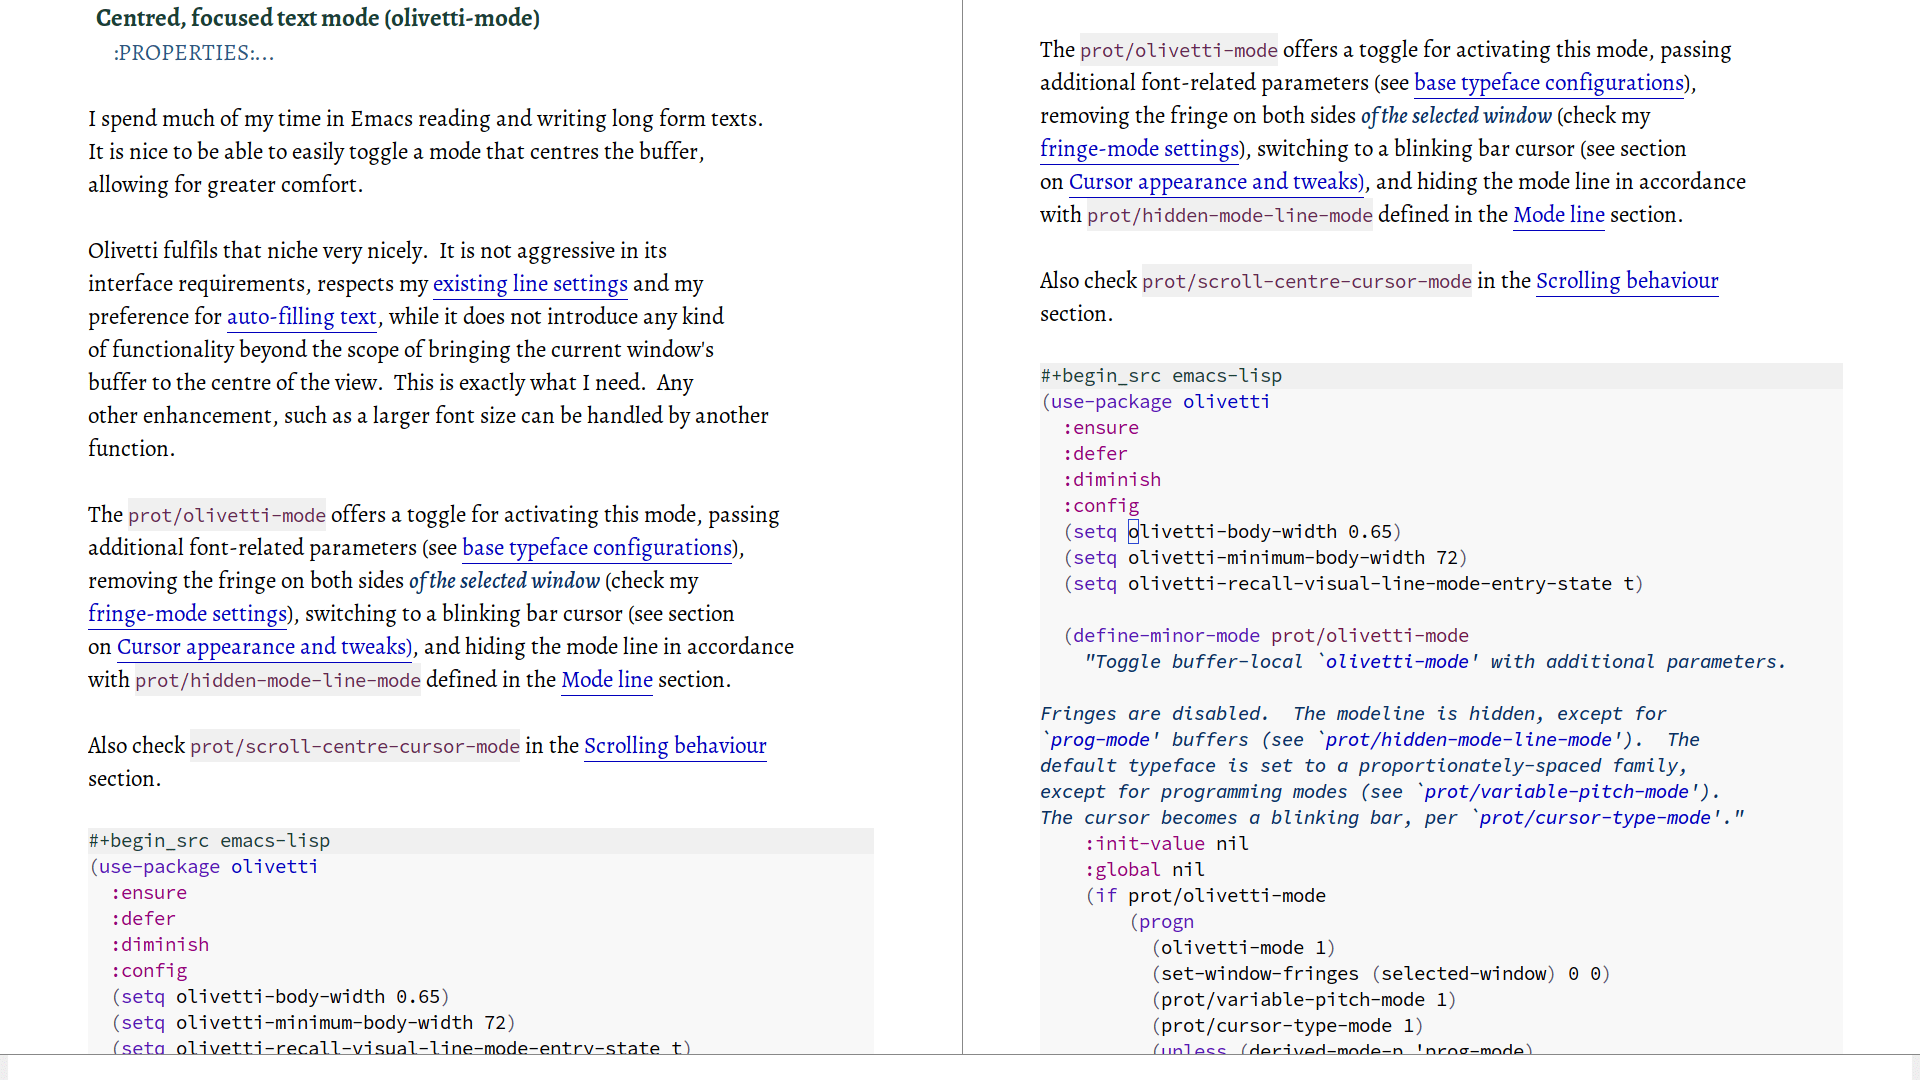Click '(olivetti-mode 1)' line
This screenshot has width=1920, height=1080.
click(1243, 948)
